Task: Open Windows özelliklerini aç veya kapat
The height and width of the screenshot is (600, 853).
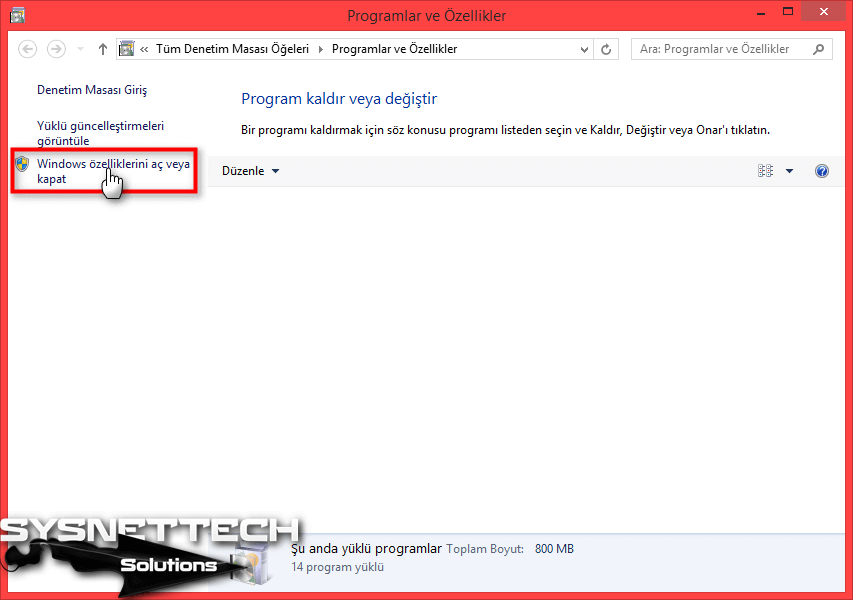Action: pos(113,171)
